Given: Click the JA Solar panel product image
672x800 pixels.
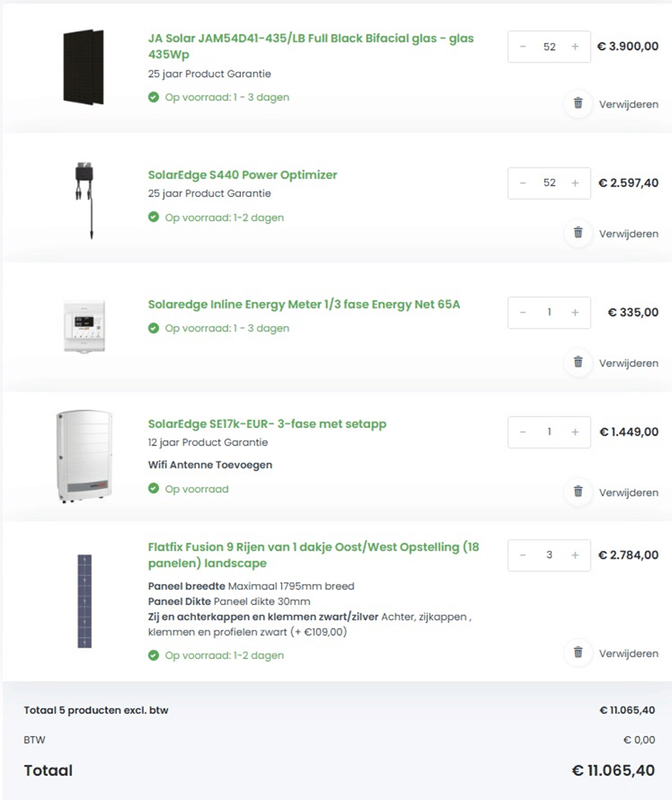Looking at the screenshot, I should pos(83,66).
